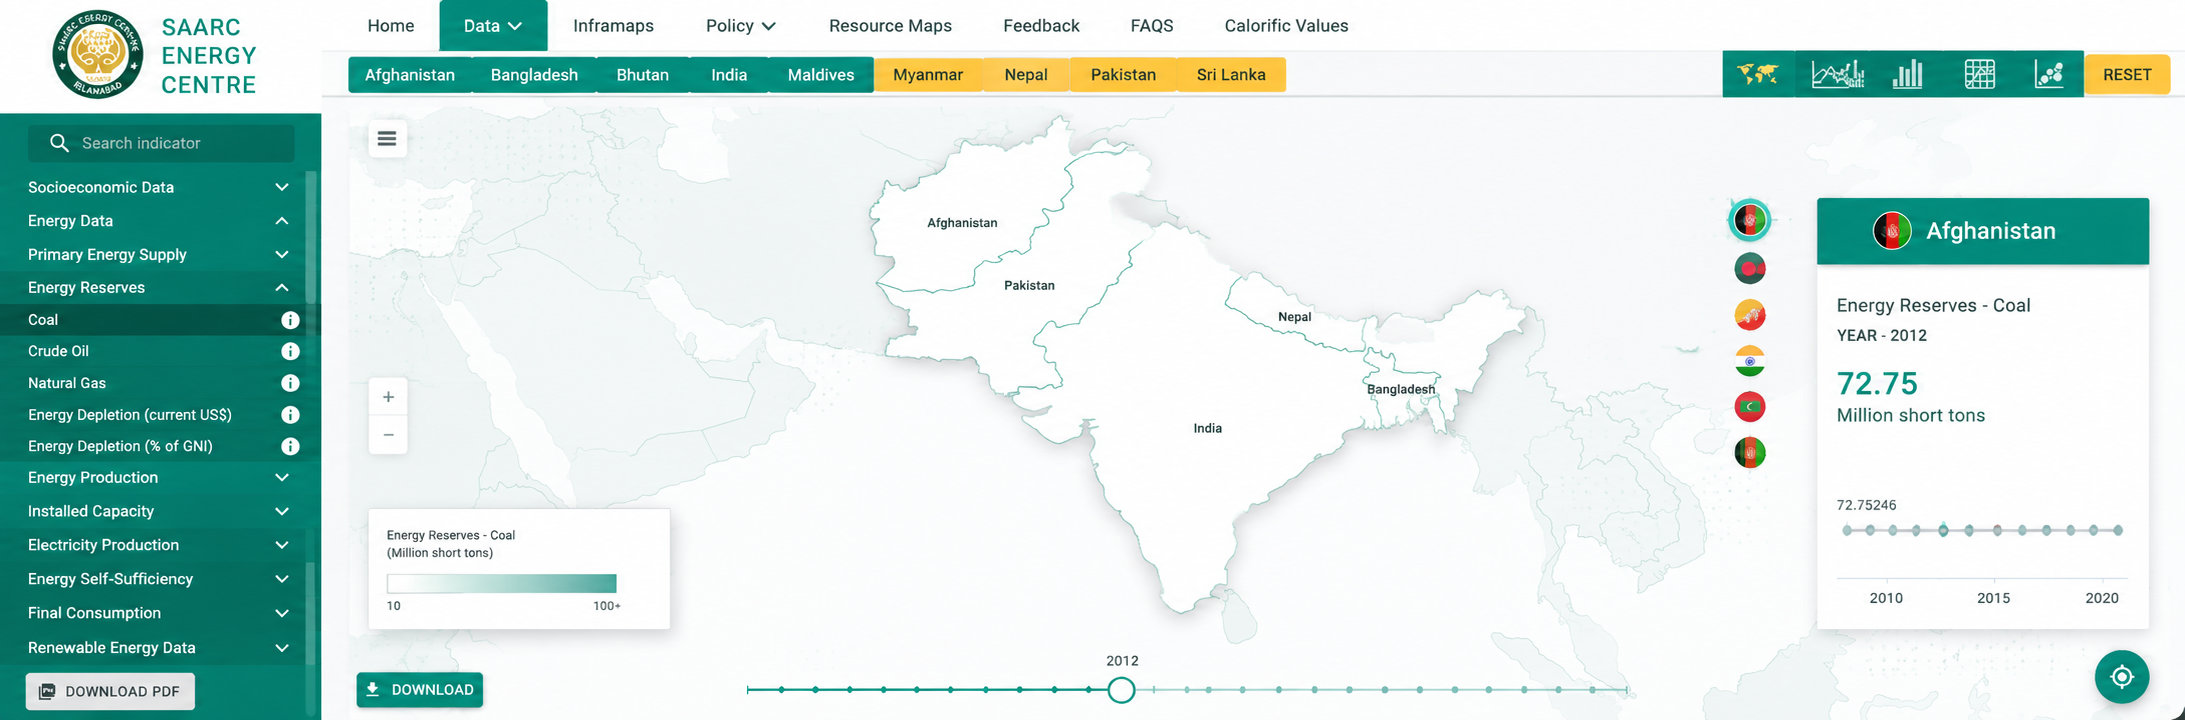This screenshot has height=720, width=2185.
Task: Select the Crude Oil indicator
Action: click(x=58, y=351)
